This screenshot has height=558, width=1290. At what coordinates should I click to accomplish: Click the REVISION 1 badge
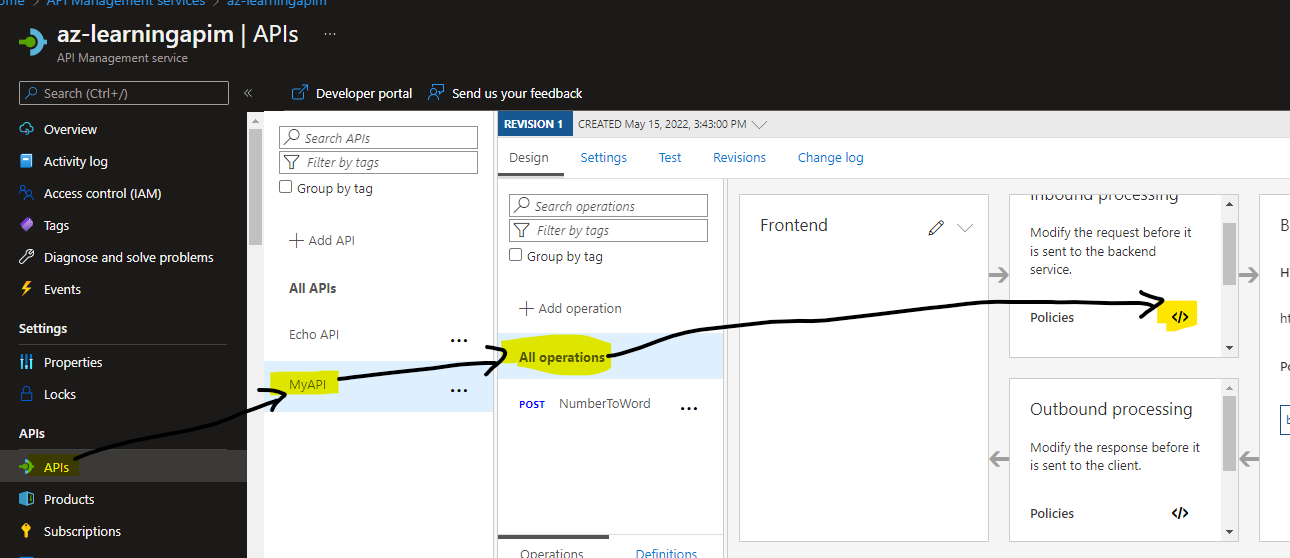coord(535,124)
